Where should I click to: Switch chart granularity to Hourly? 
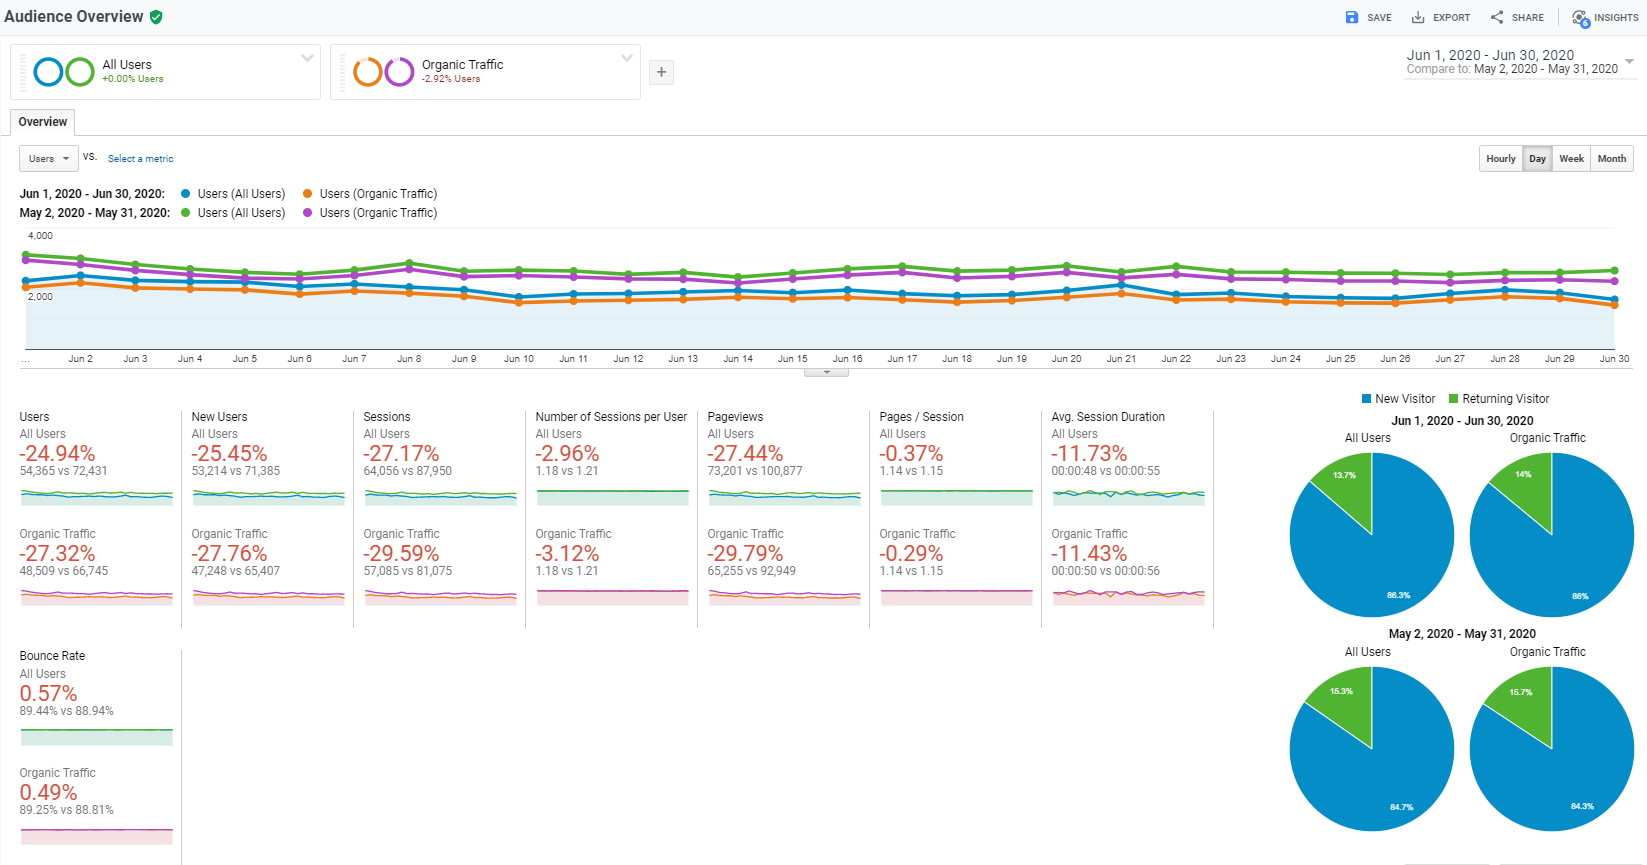tap(1500, 159)
